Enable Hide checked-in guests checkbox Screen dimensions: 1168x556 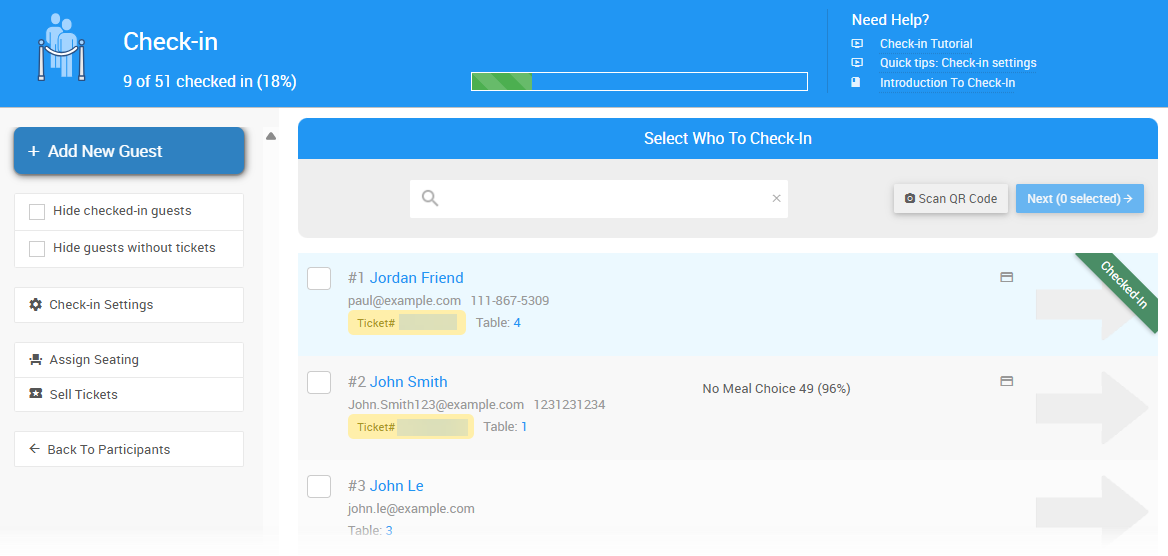37,212
